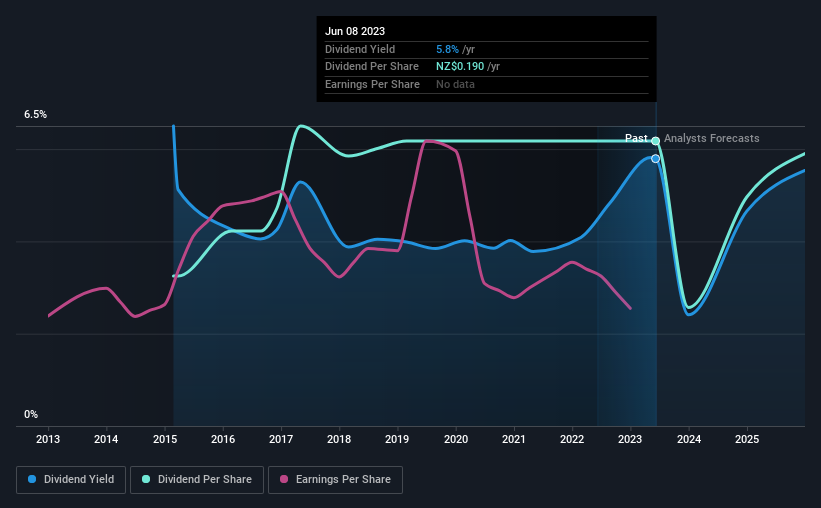Click the 2022 x-axis label

[x=572, y=439]
